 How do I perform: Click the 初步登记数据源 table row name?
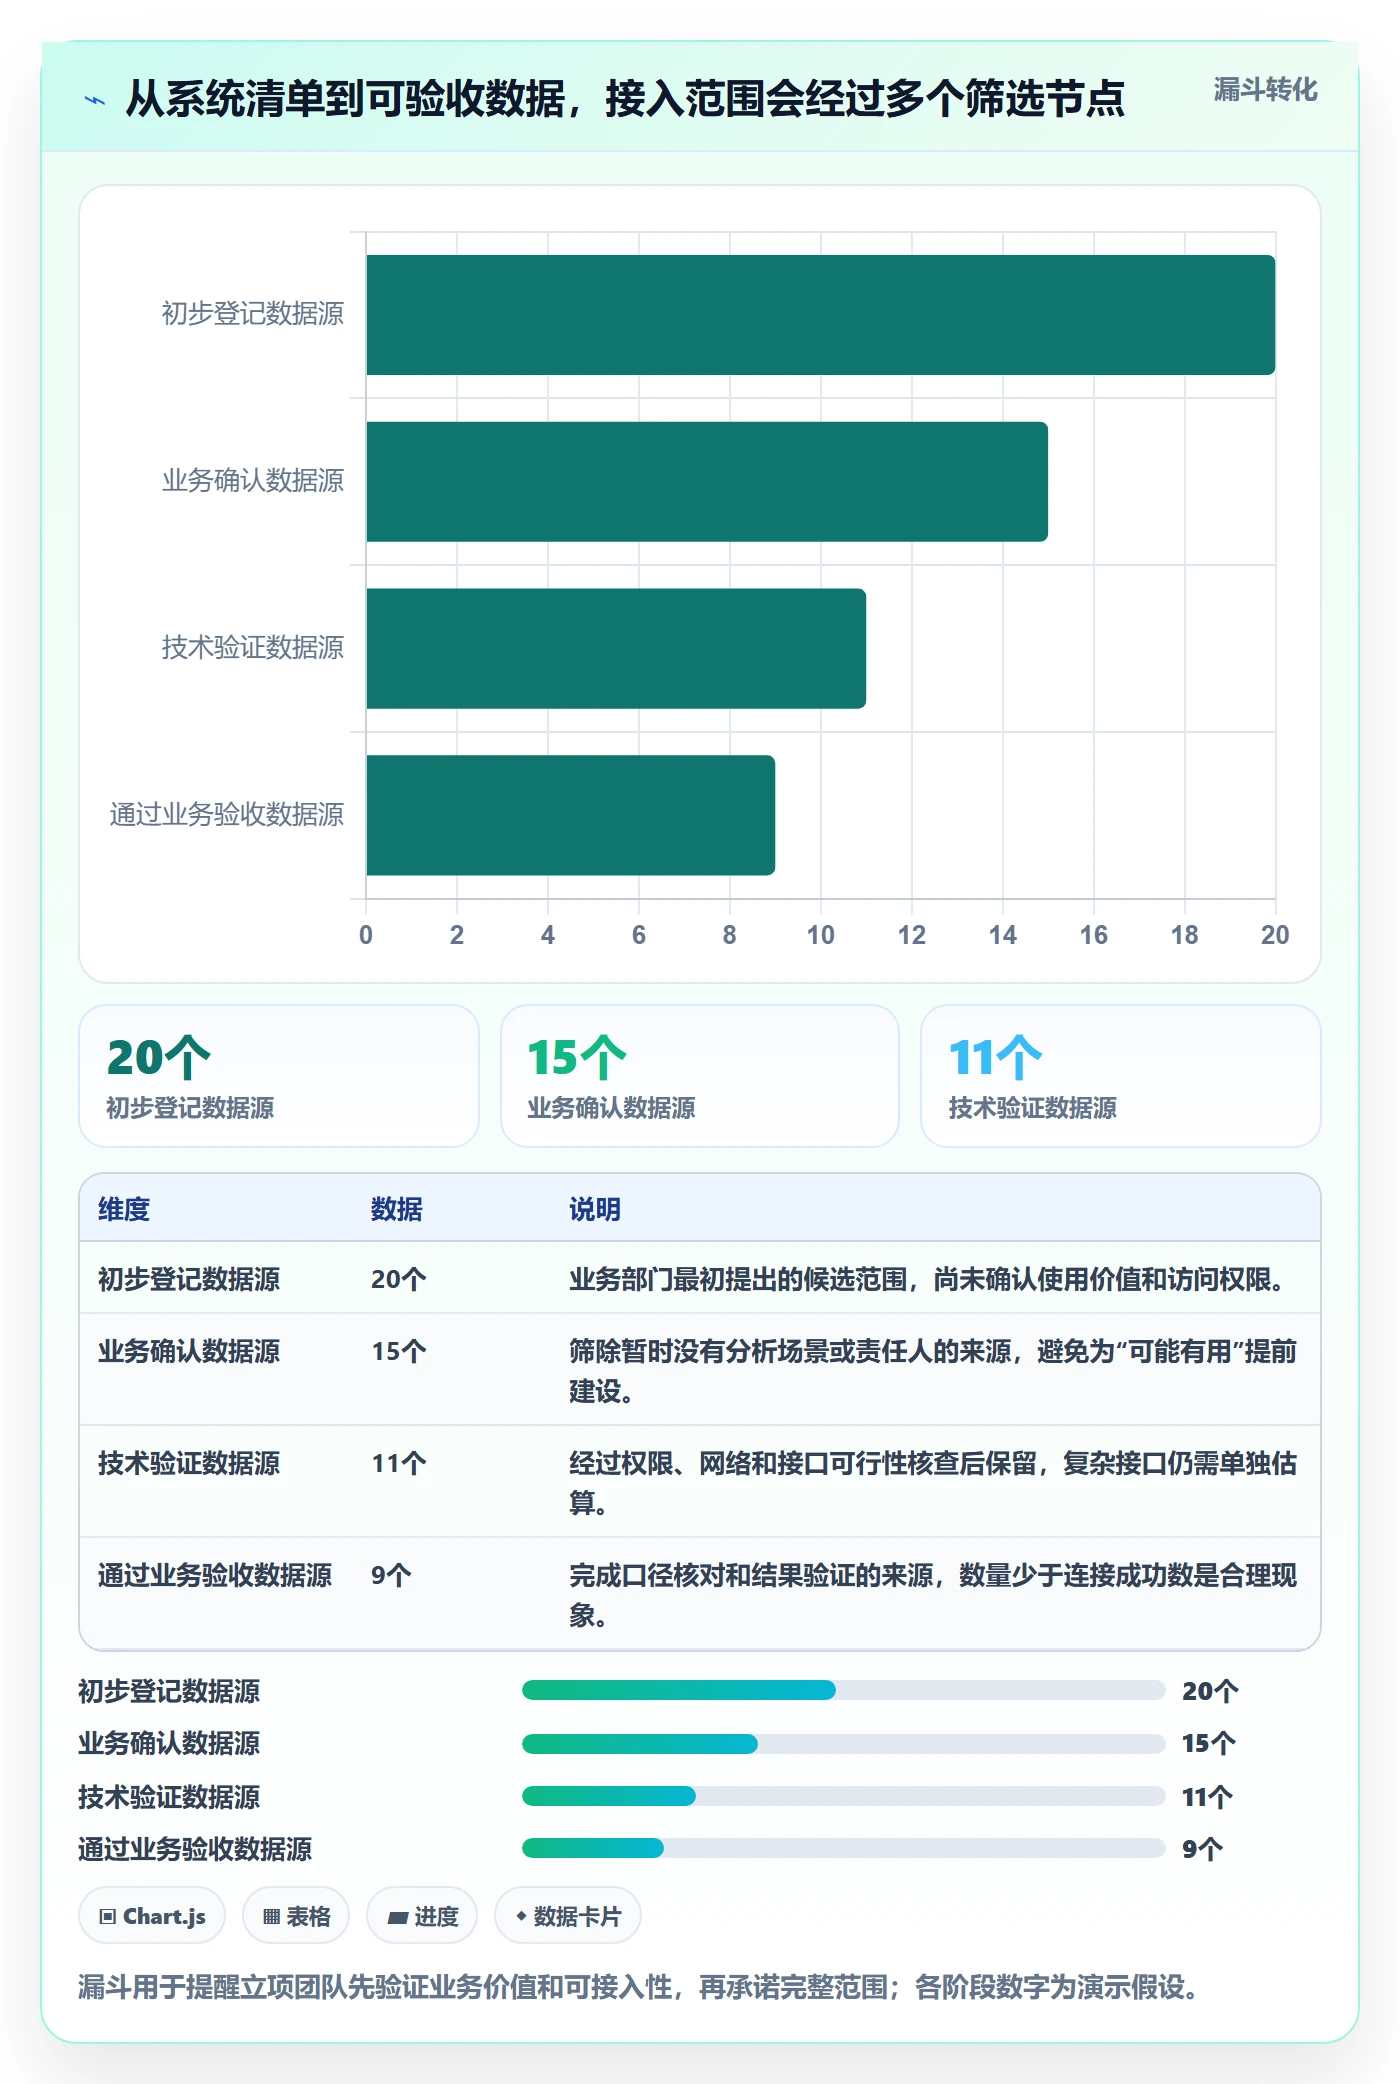tap(189, 1279)
